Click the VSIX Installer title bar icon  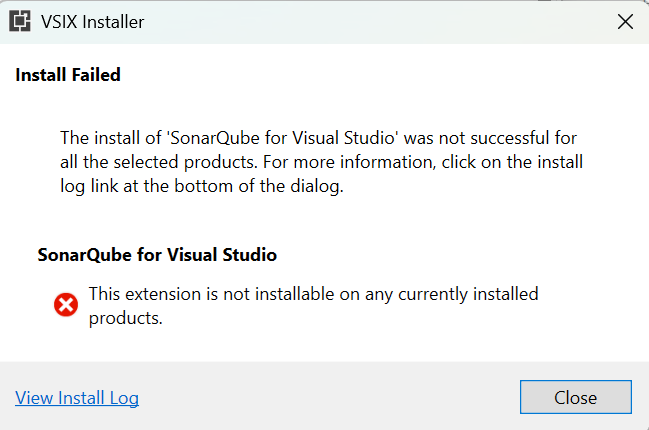[x=20, y=22]
